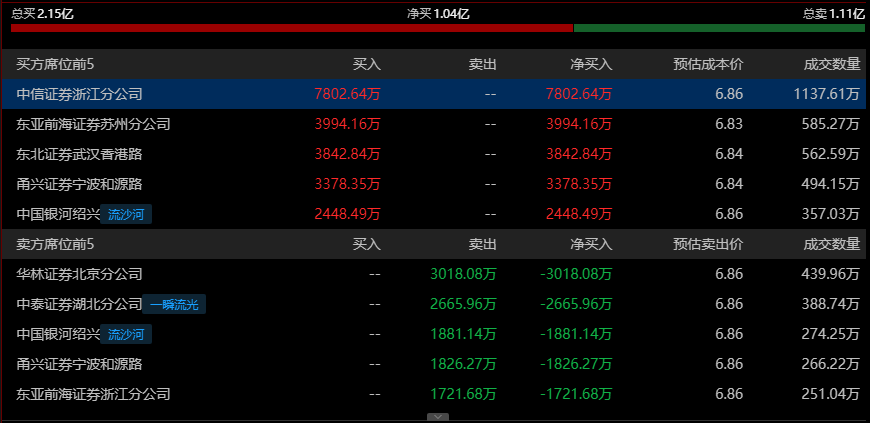Click the sell amount 1826.27万
870x423 pixels.
(463, 364)
